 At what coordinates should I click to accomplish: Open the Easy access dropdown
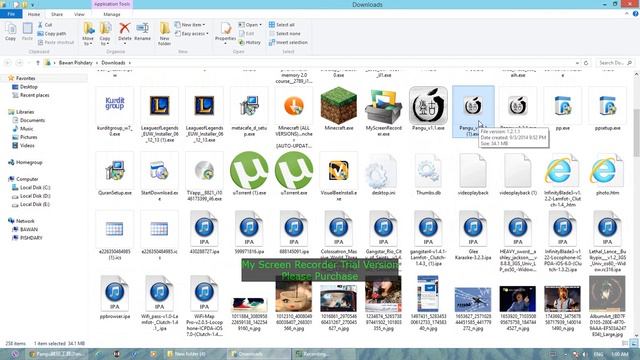(192, 33)
